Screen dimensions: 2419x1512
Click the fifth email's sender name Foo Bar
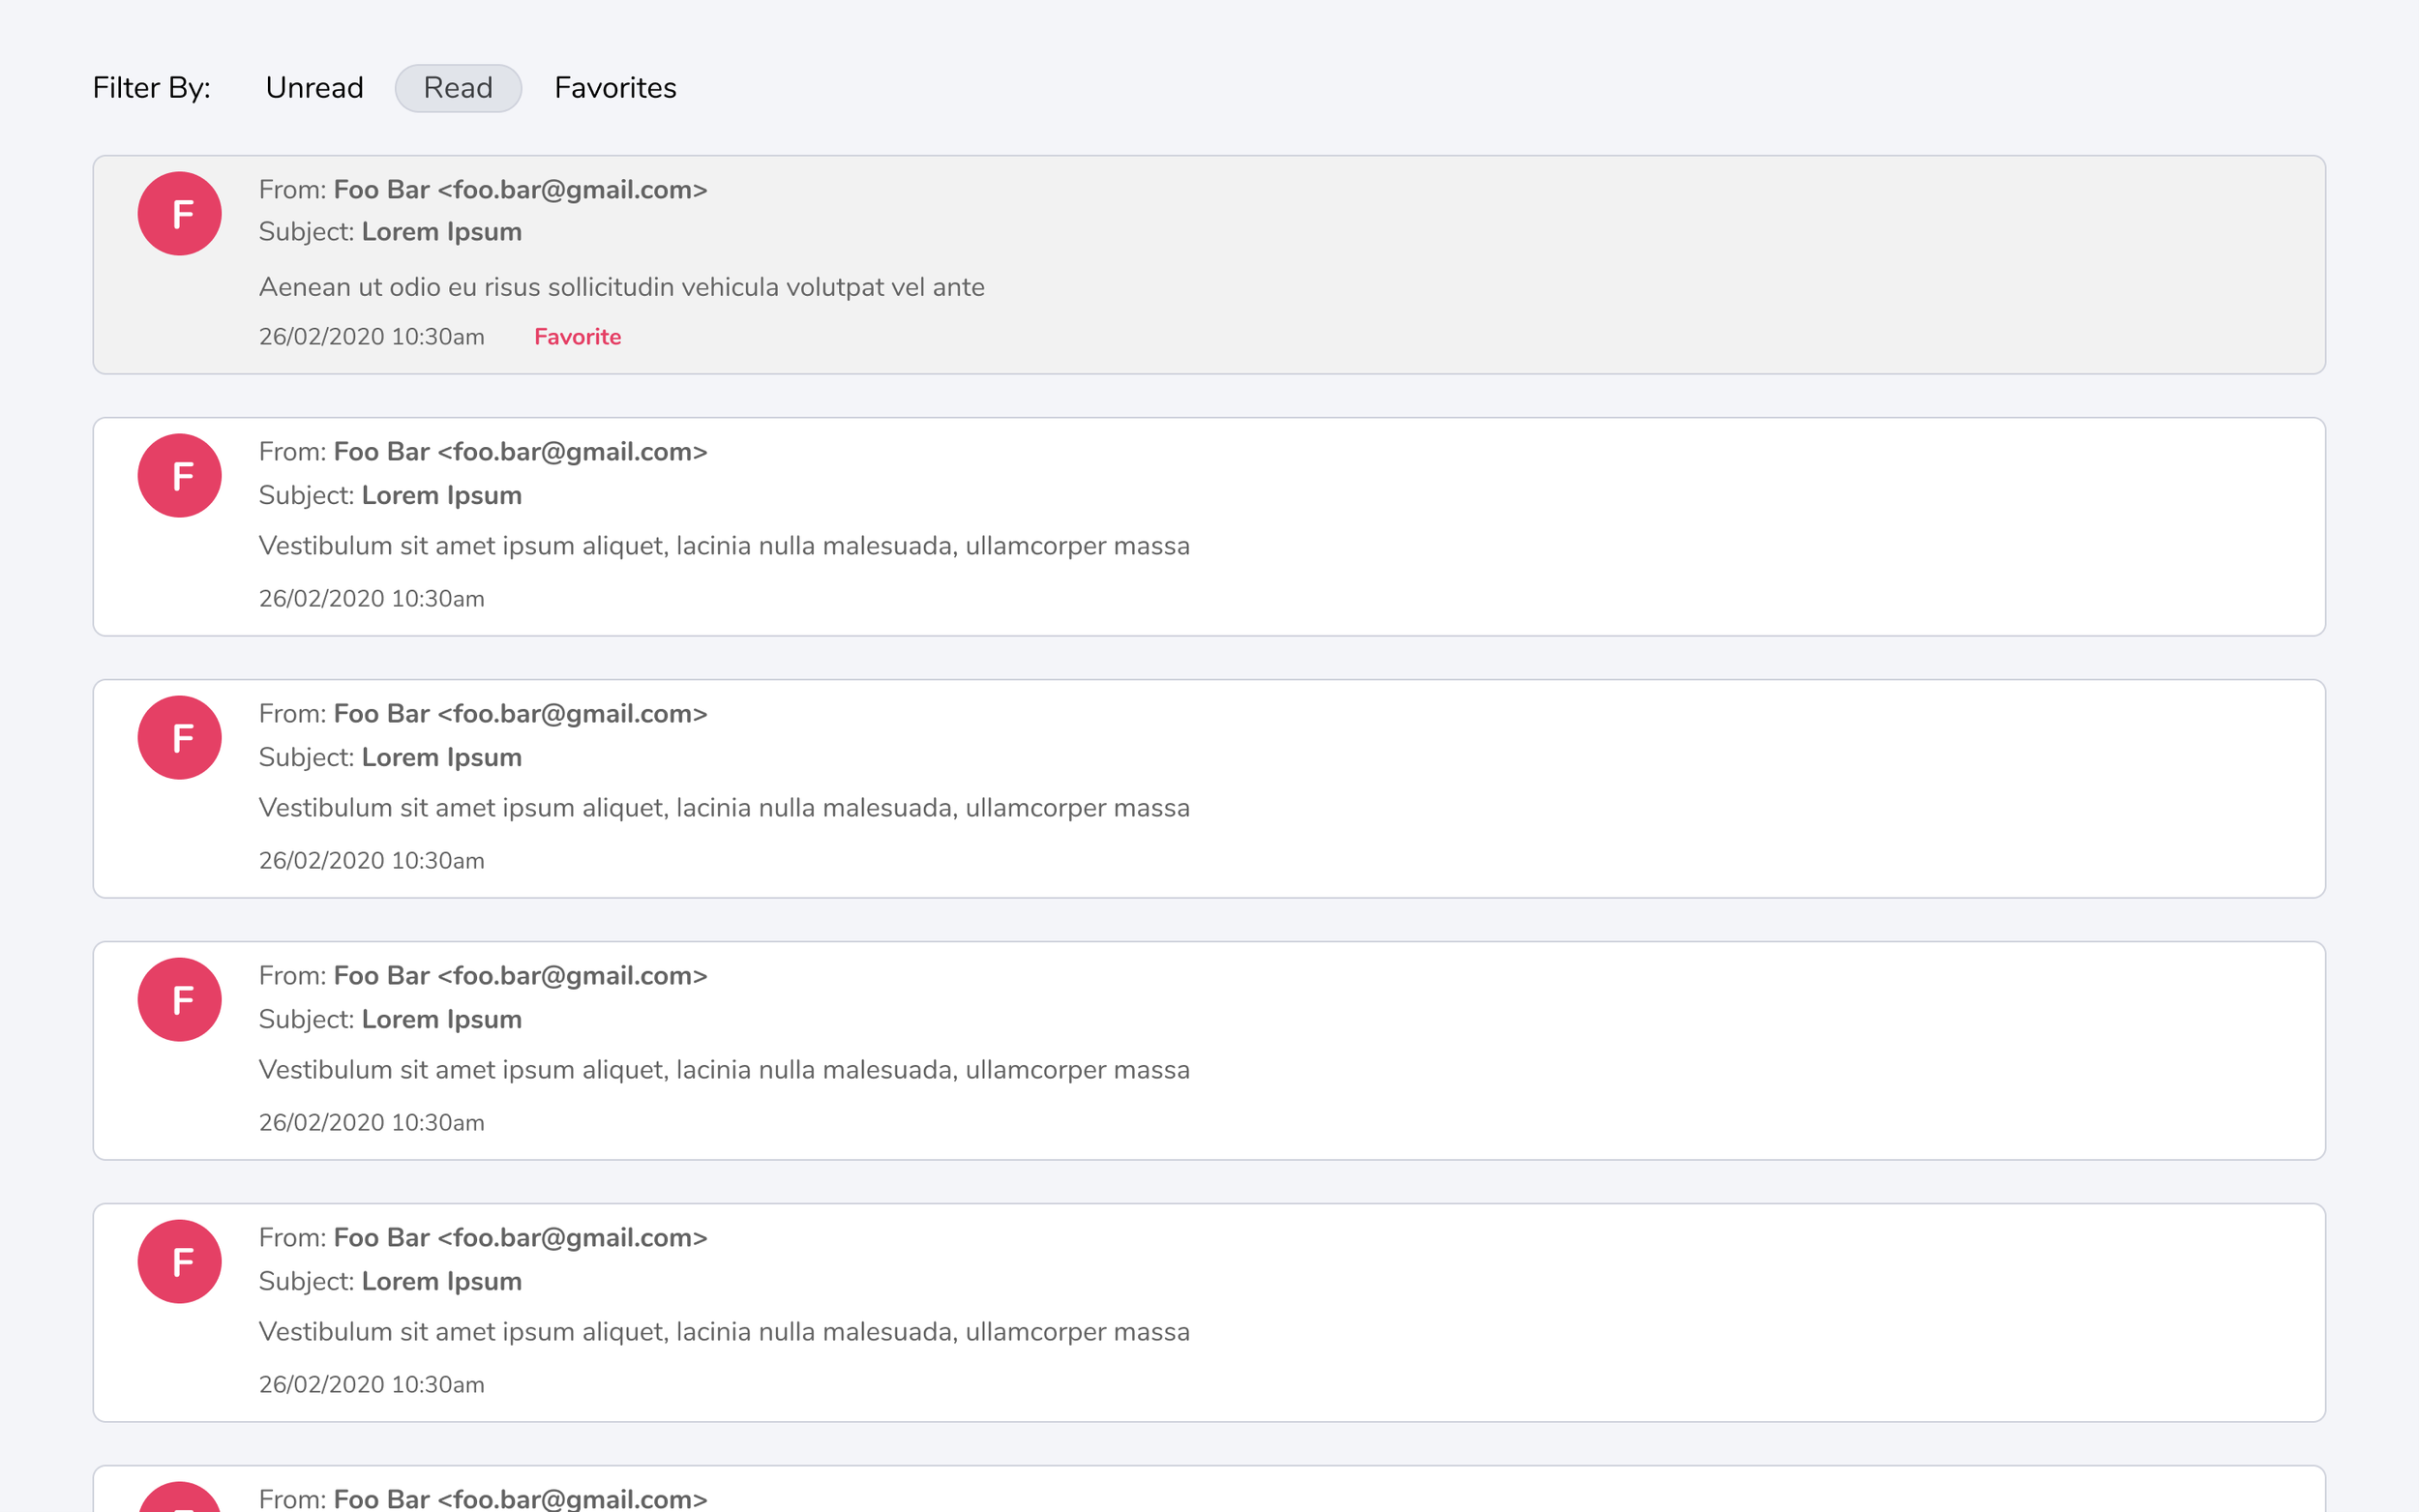coord(381,1238)
